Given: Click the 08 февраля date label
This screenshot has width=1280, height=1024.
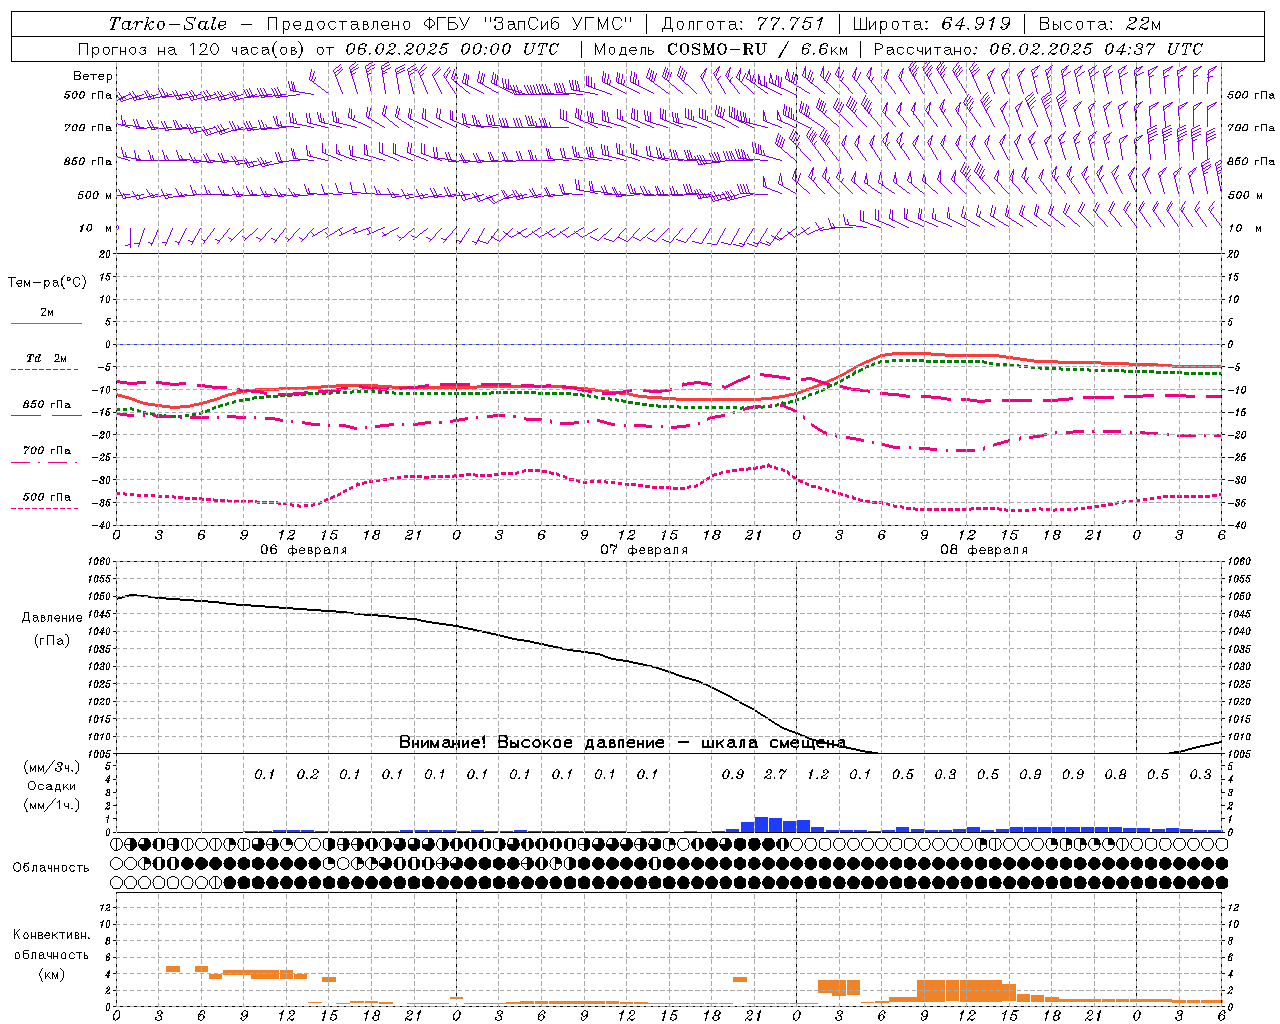Looking at the screenshot, I should click(983, 550).
